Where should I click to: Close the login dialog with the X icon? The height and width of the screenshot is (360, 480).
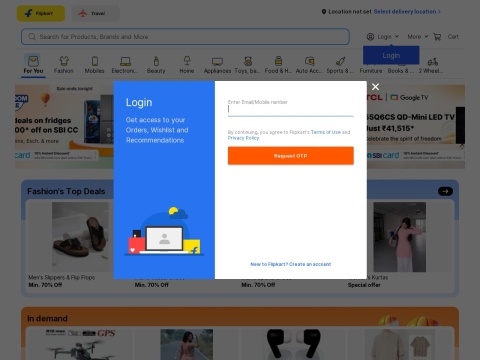click(x=375, y=87)
